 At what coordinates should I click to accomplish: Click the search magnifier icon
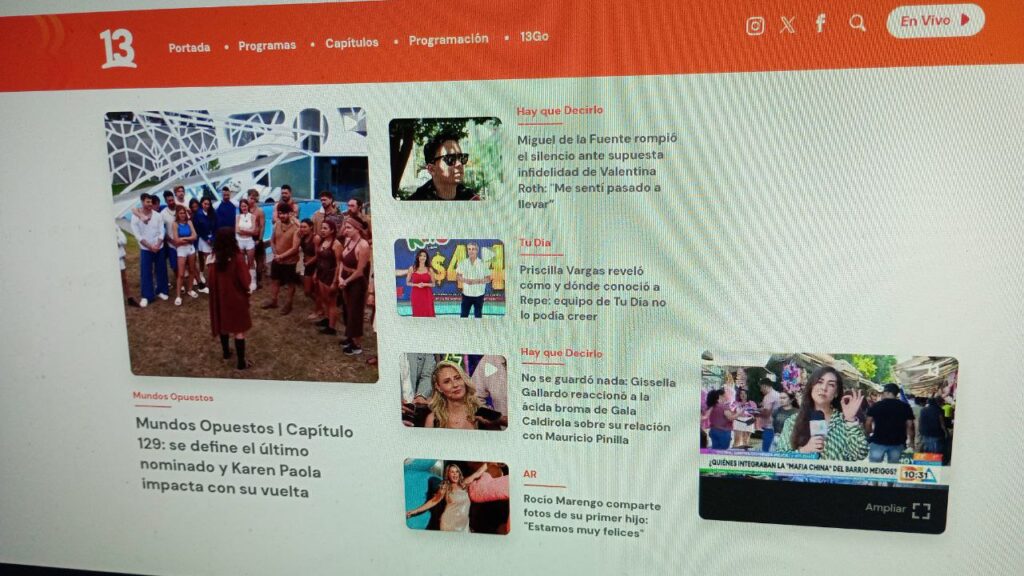pos(857,21)
